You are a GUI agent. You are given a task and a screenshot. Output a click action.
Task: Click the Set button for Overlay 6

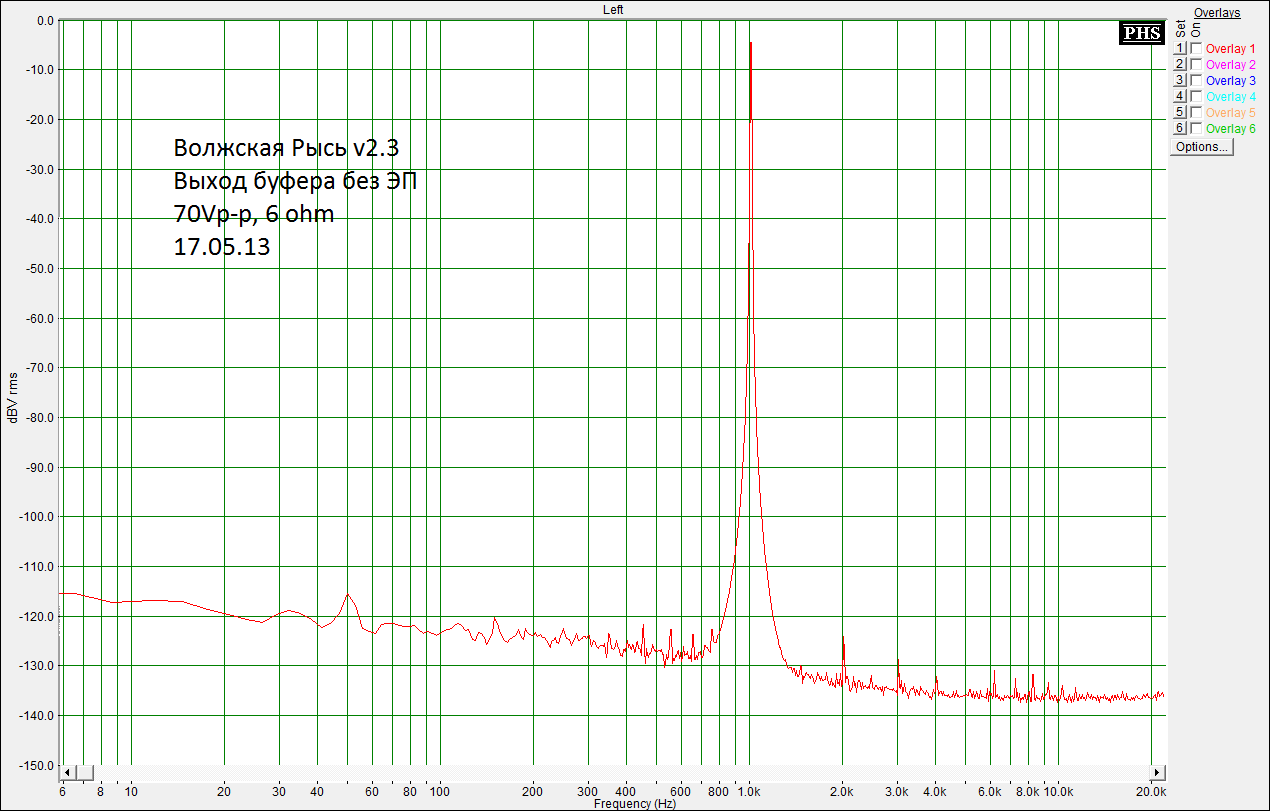[1180, 128]
